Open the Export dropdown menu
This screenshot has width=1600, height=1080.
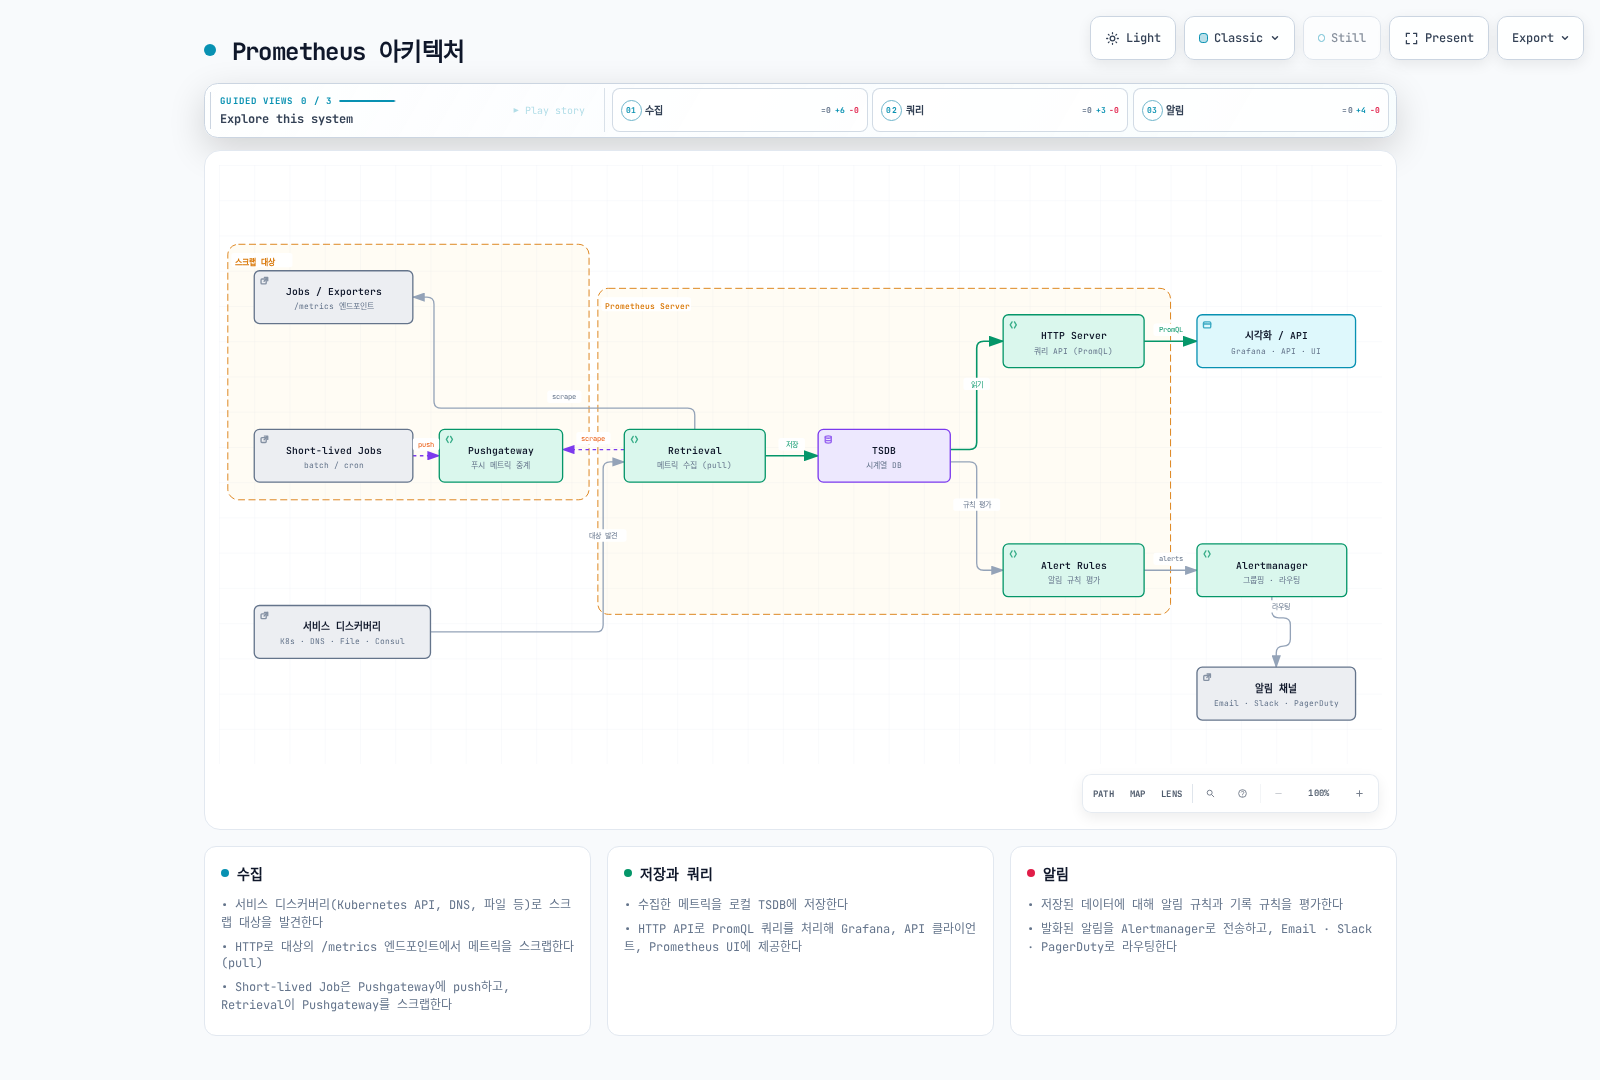(x=1540, y=38)
